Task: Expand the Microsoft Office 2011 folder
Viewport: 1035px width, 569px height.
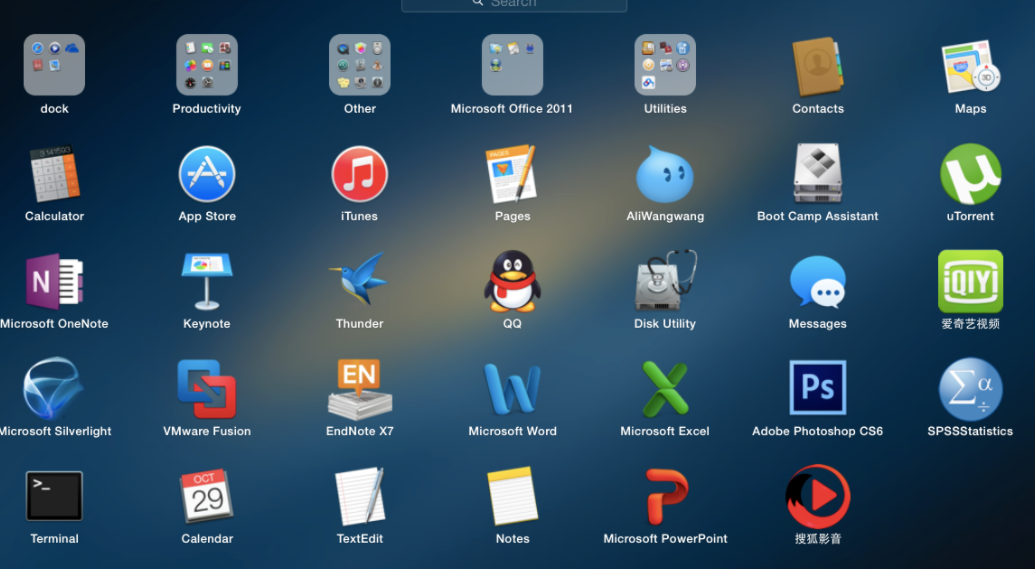Action: click(x=512, y=65)
